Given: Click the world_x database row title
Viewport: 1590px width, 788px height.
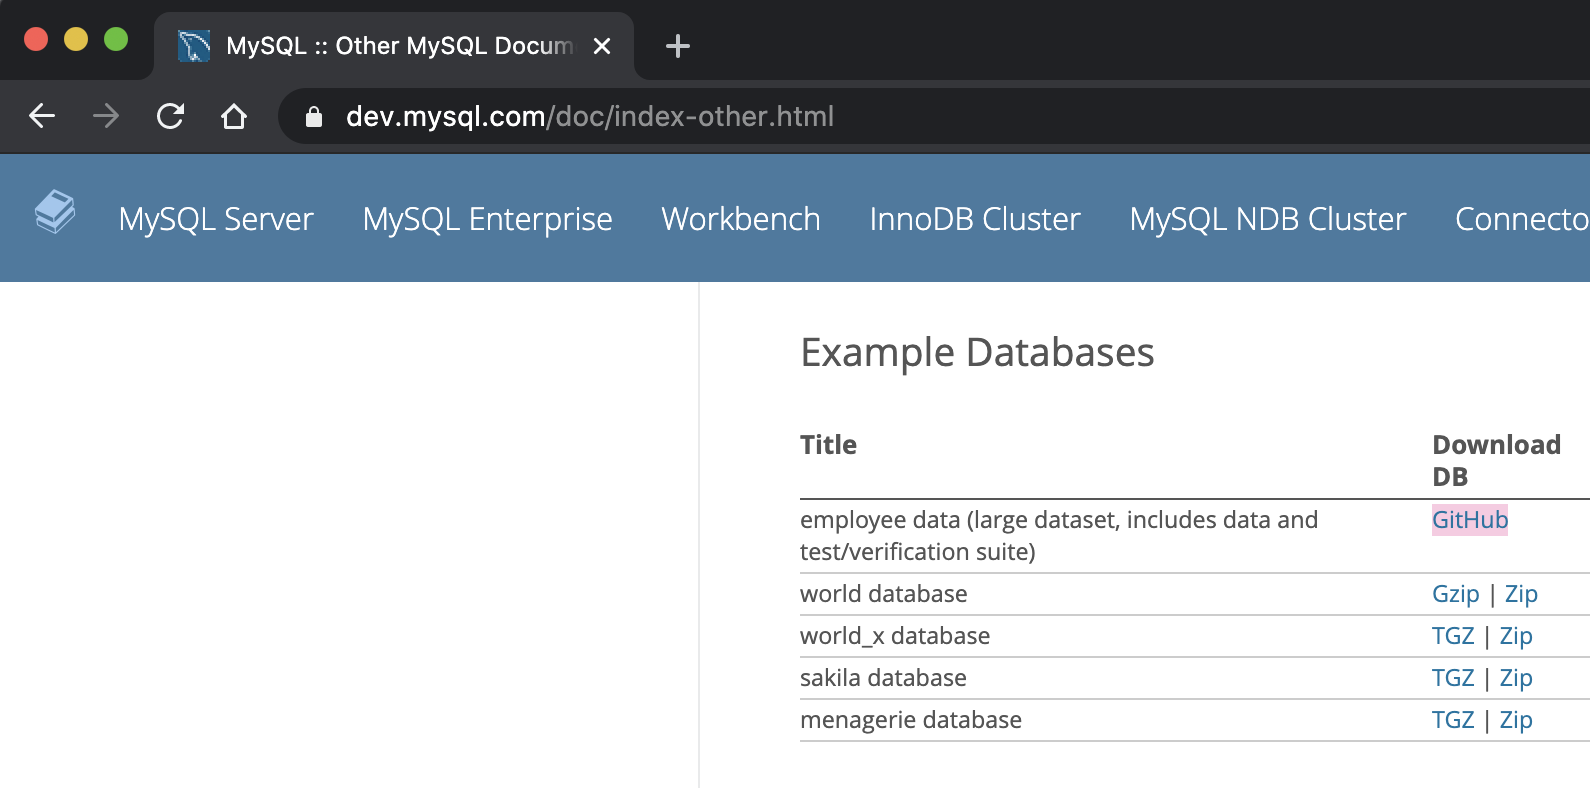Looking at the screenshot, I should point(895,636).
